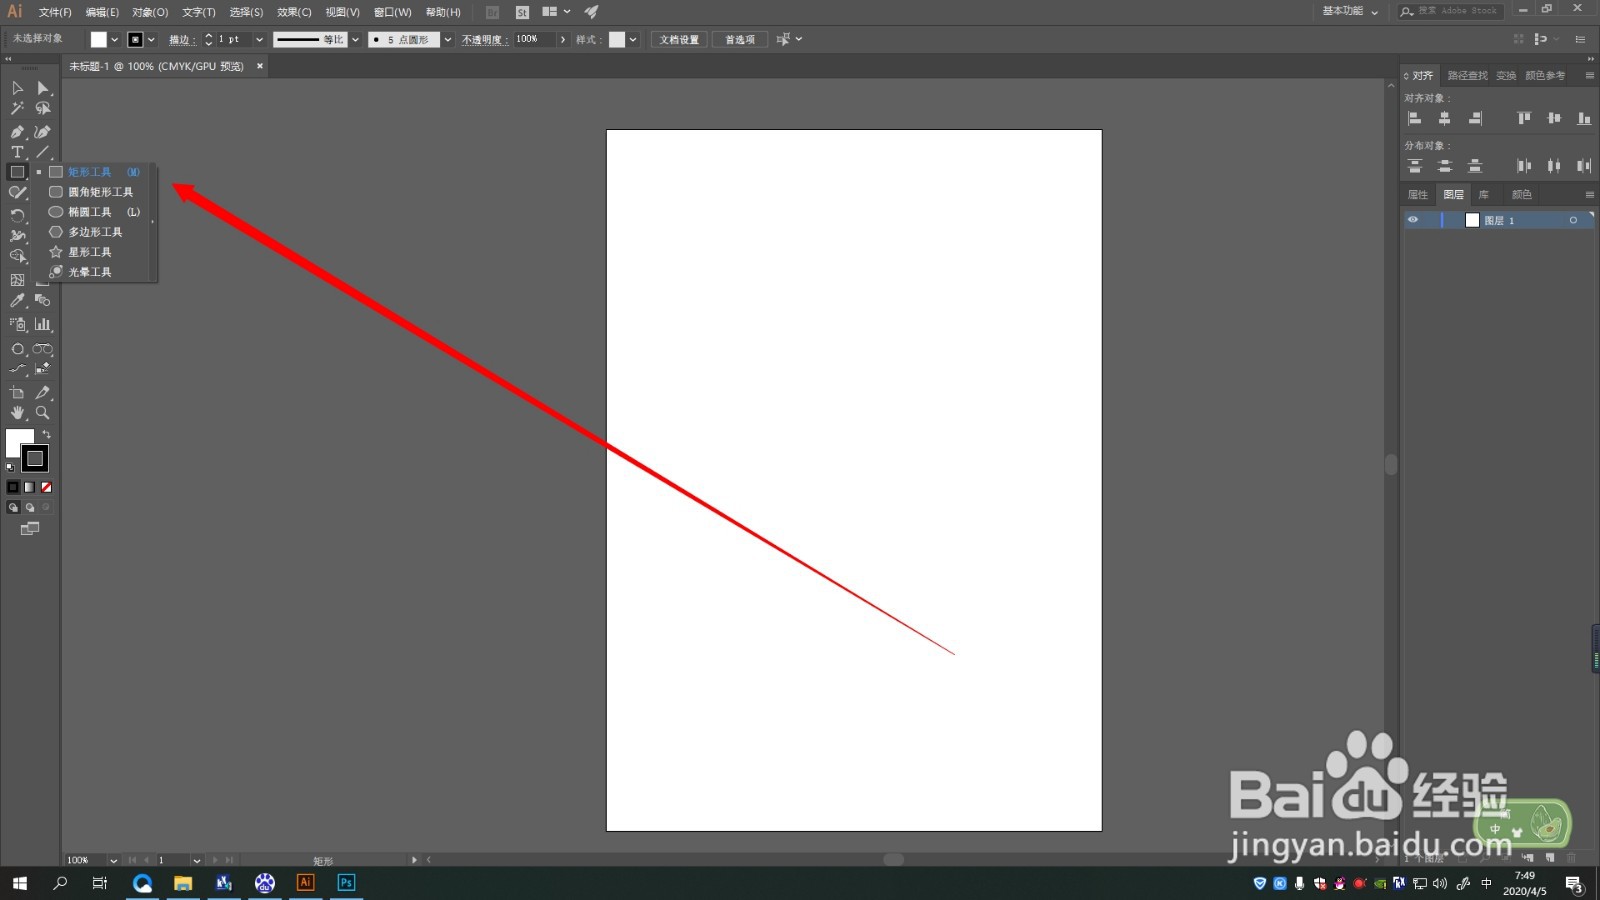
Task: Choose the Lasso tool
Action: click(43, 108)
